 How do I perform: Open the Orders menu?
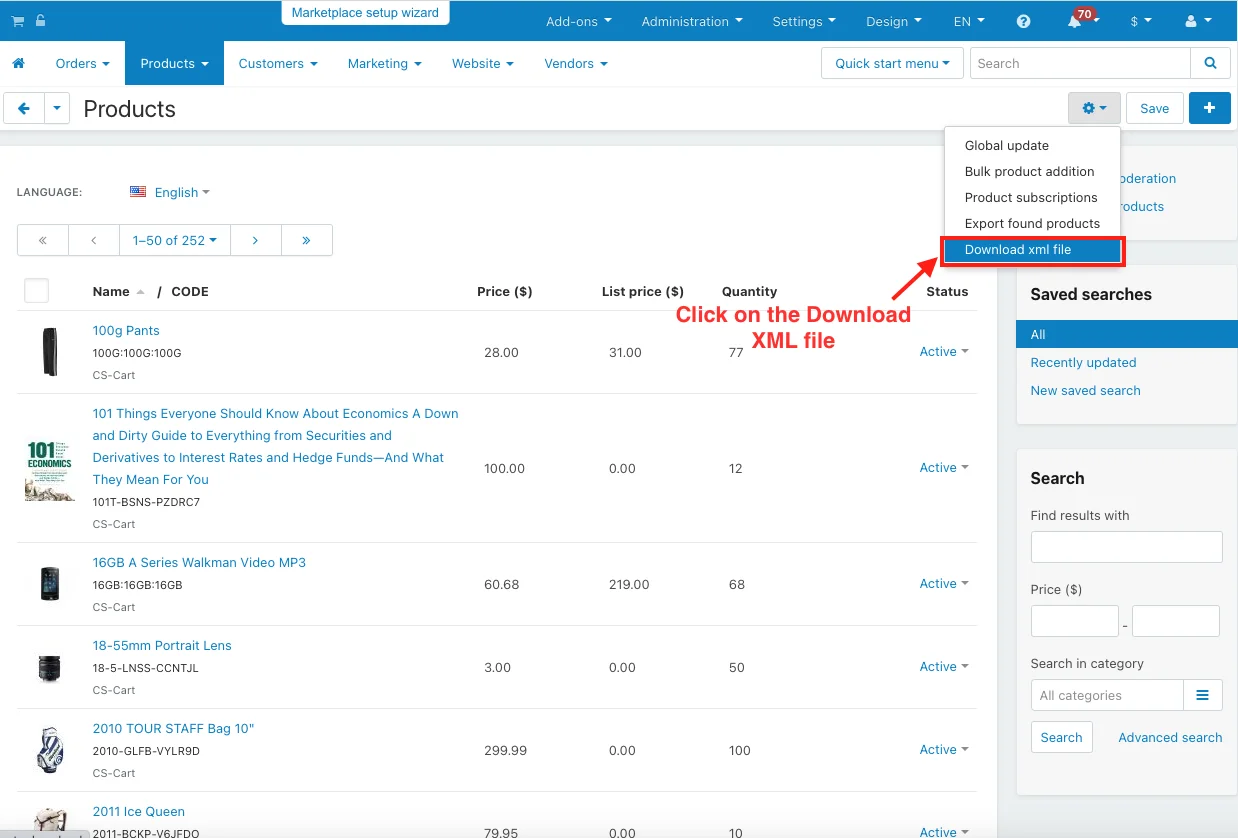pyautogui.click(x=83, y=63)
